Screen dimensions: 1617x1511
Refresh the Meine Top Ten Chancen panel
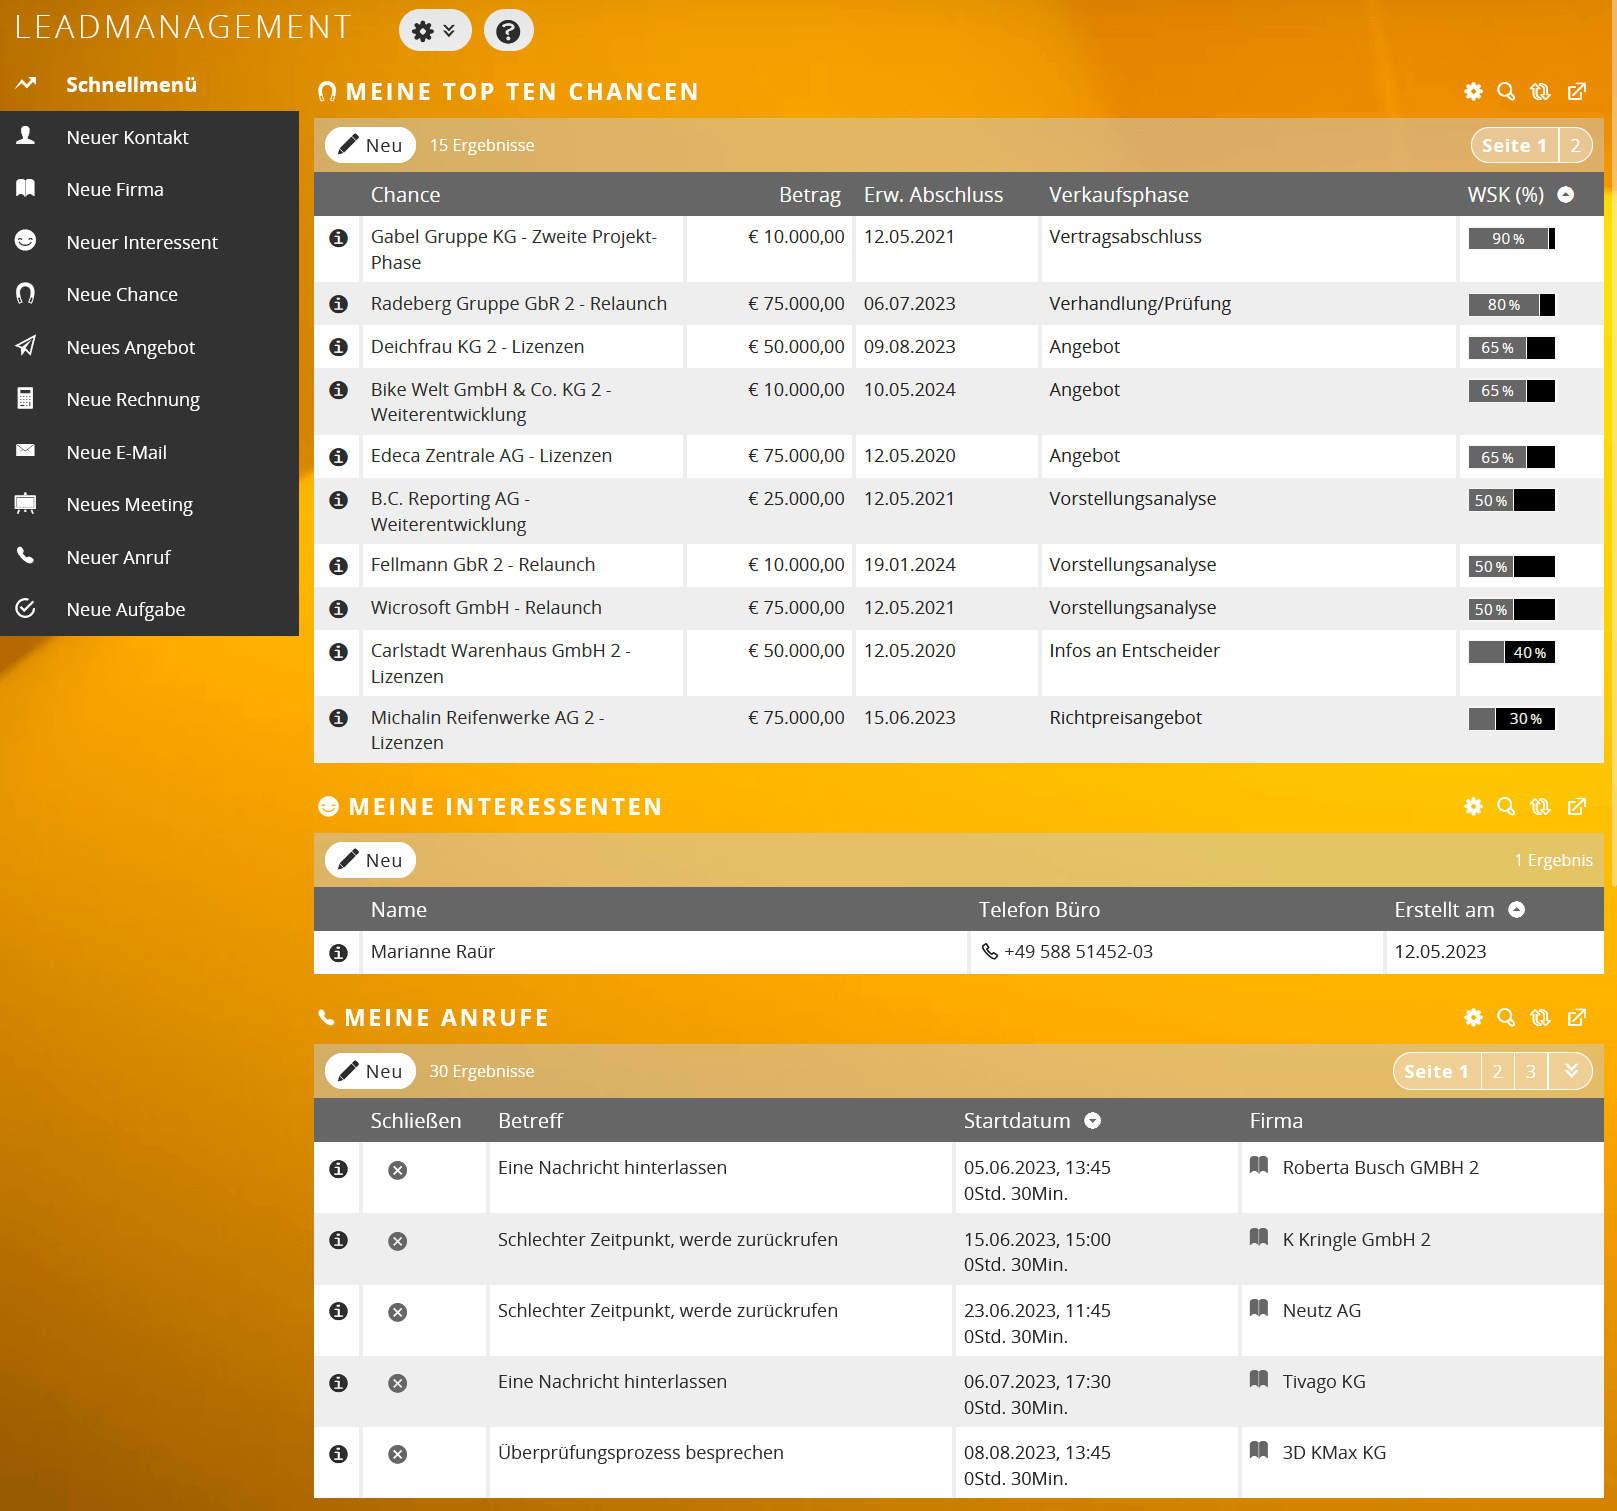(1541, 92)
